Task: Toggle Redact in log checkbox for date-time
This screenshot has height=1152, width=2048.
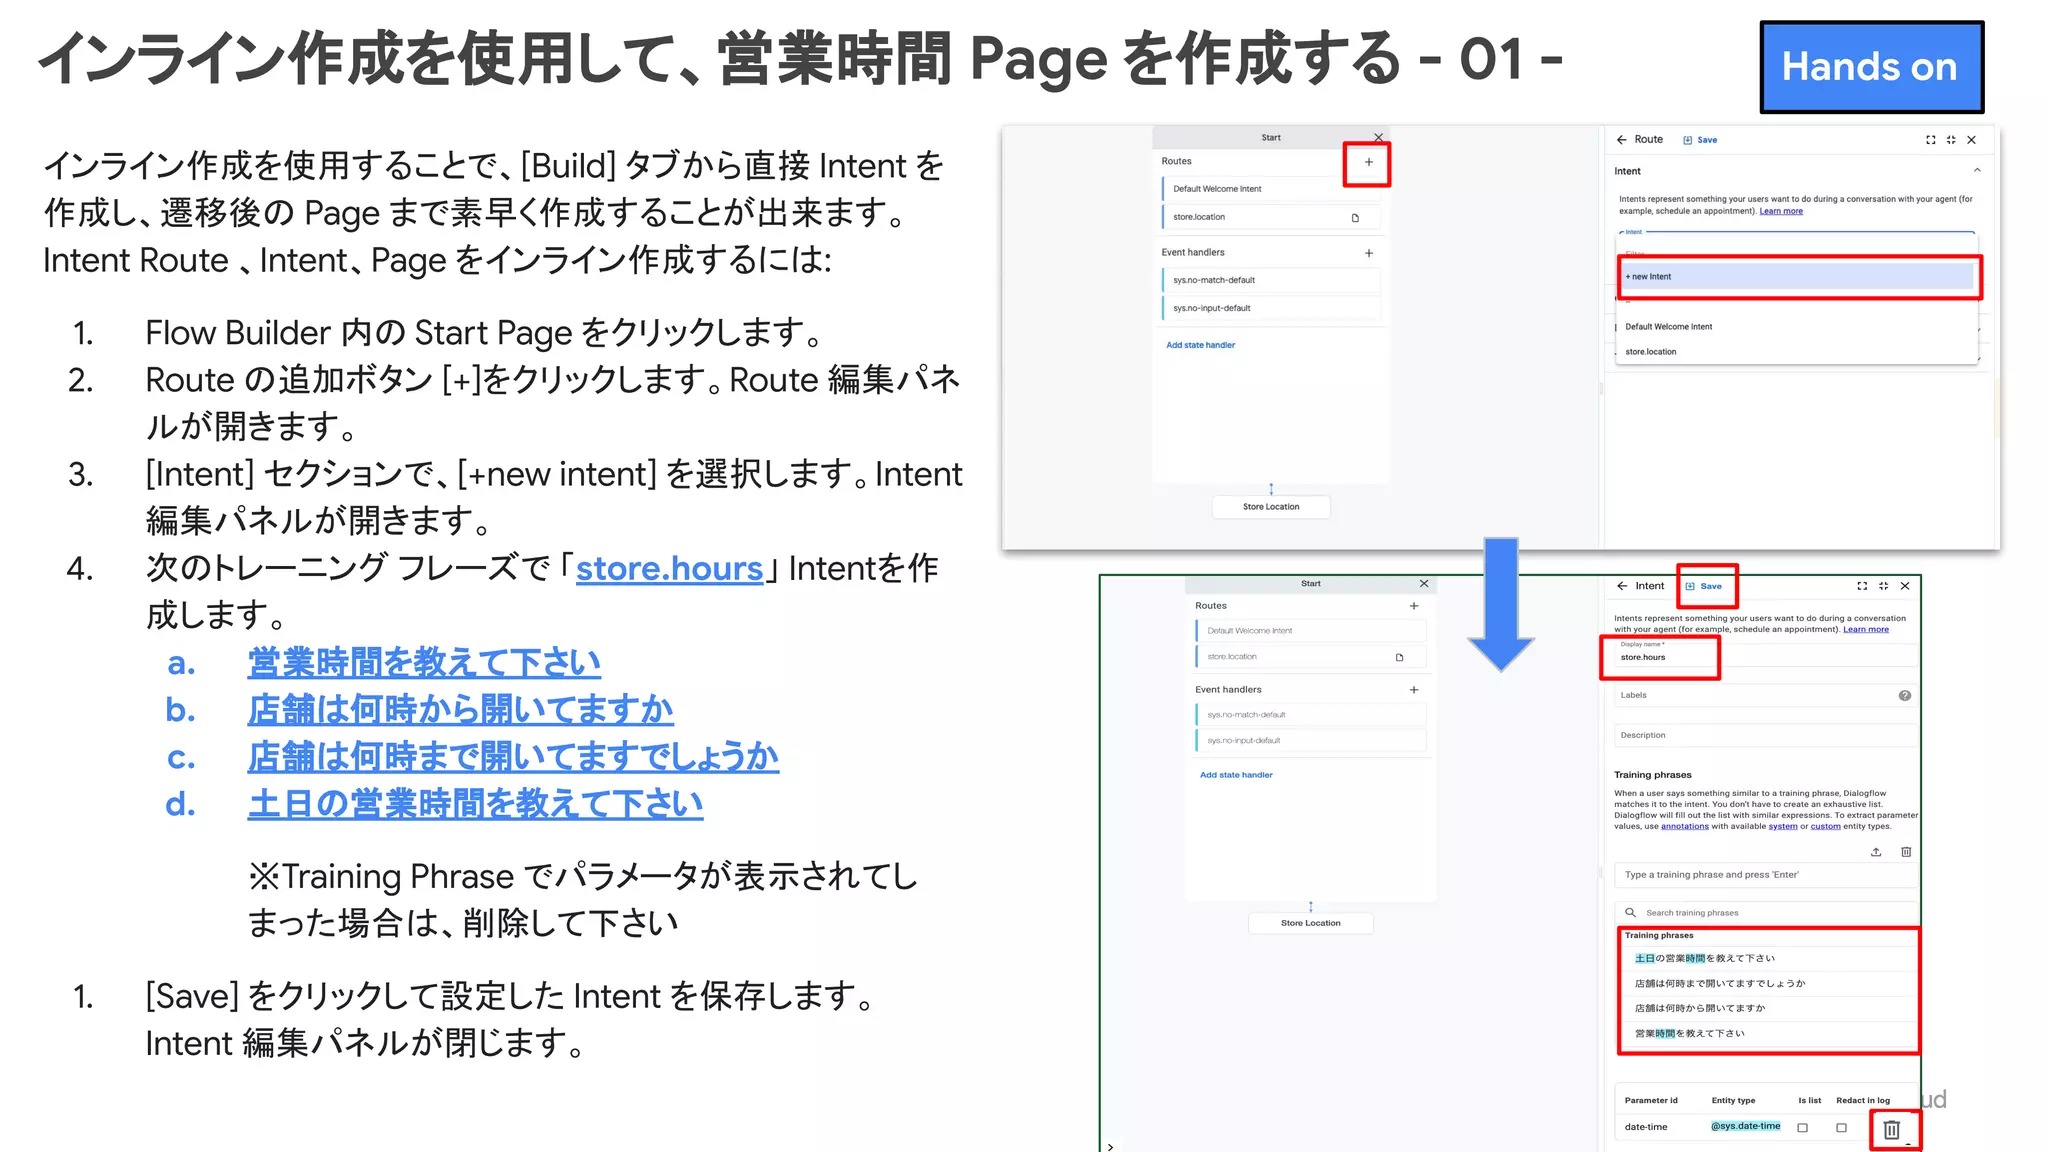Action: click(1841, 1128)
